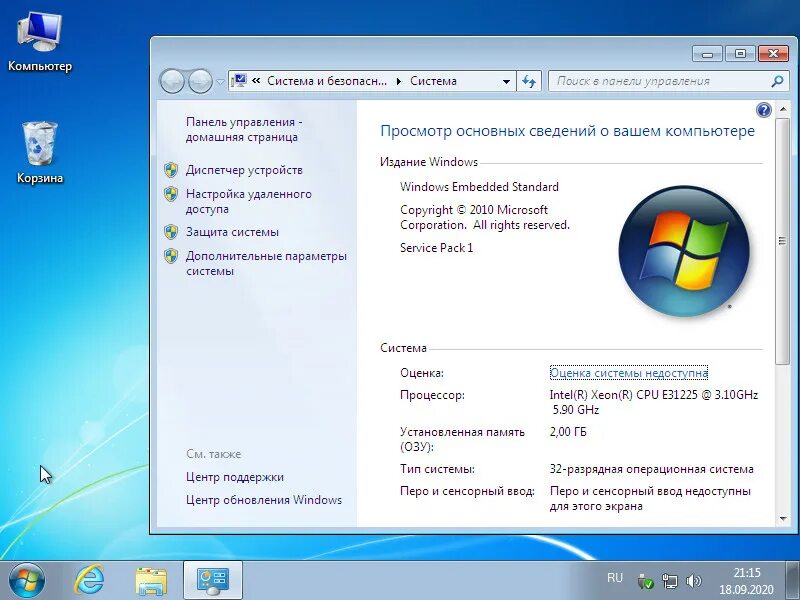Click the Просмотр основных сведений heading
This screenshot has height=600, width=800.
pyautogui.click(x=567, y=131)
